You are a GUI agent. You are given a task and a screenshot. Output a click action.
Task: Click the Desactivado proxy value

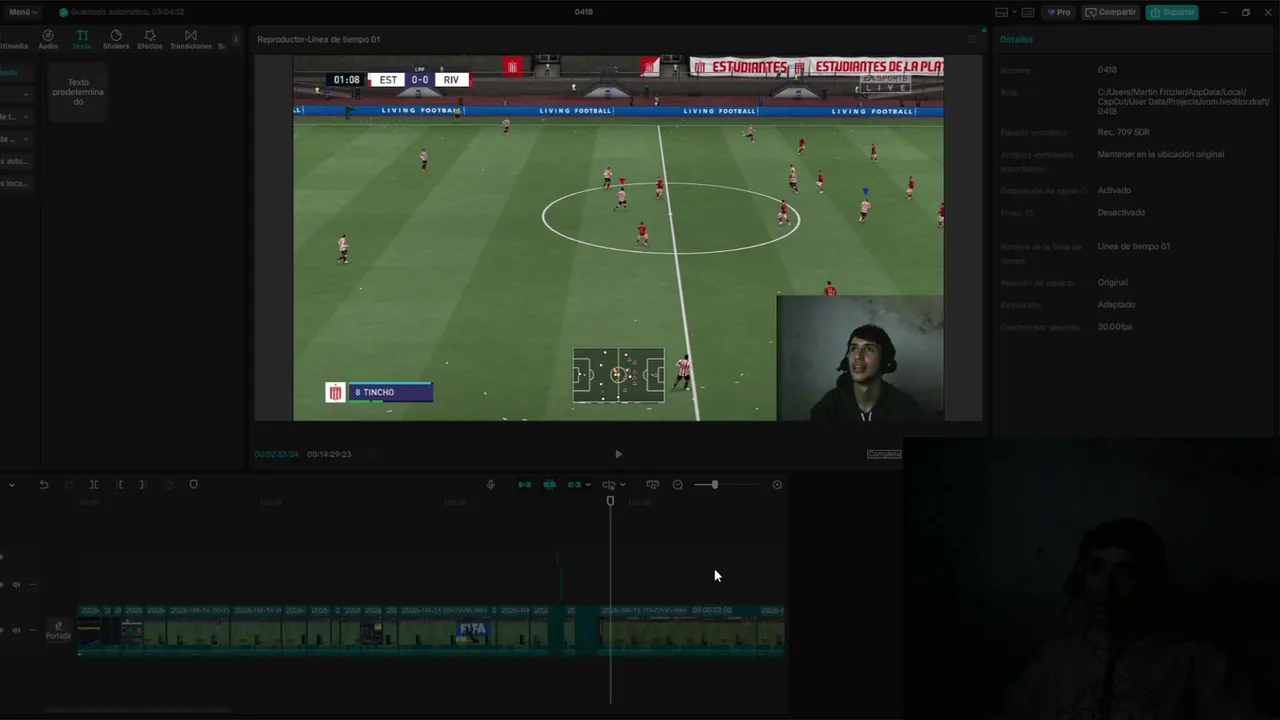point(1121,212)
